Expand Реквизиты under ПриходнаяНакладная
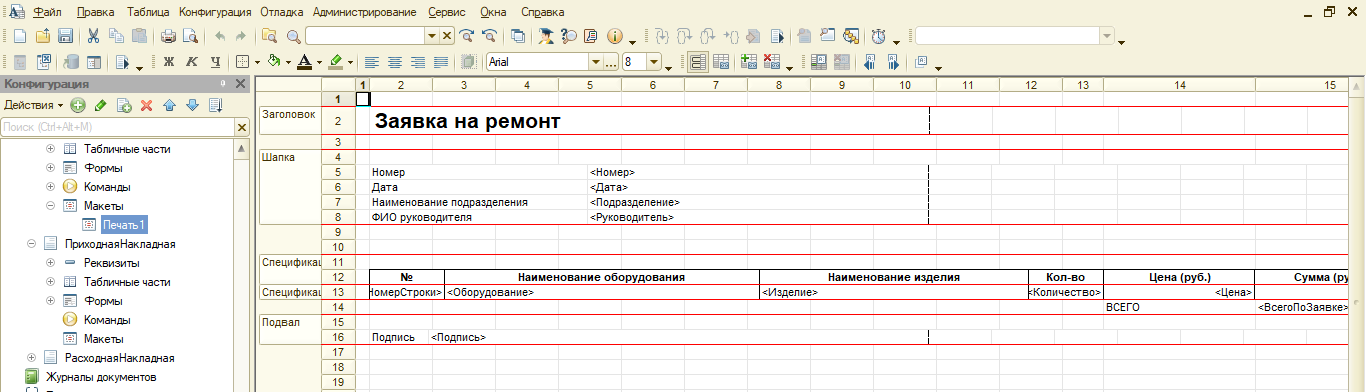Screen dimensions: 1366x392 point(50,263)
